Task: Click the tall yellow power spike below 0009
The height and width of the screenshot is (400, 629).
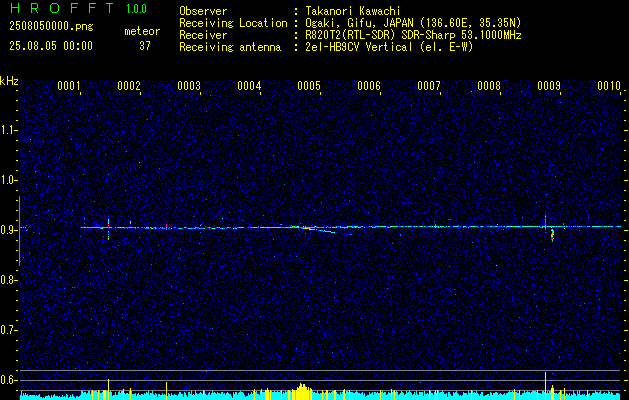Action: pyautogui.click(x=546, y=386)
